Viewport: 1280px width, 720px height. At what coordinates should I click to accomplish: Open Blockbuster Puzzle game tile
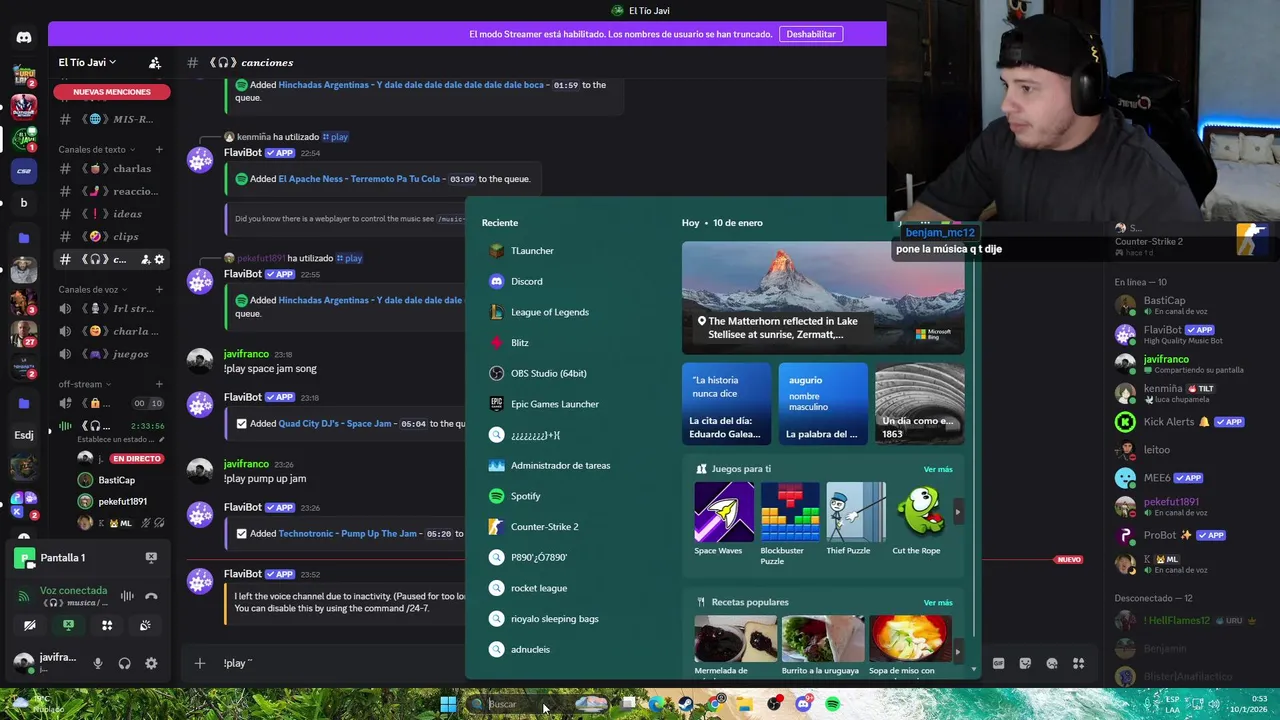click(790, 524)
